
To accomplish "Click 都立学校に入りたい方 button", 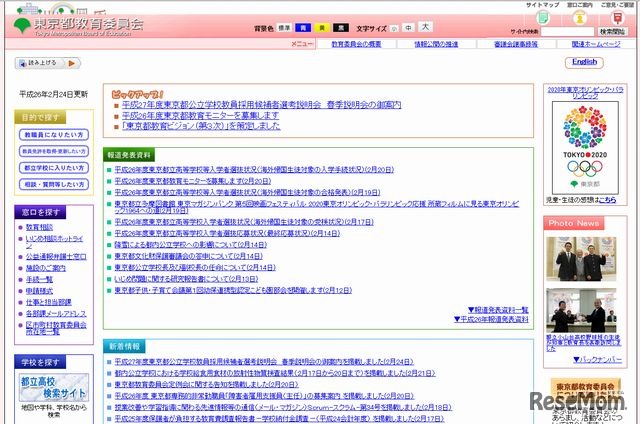I will 54,168.
